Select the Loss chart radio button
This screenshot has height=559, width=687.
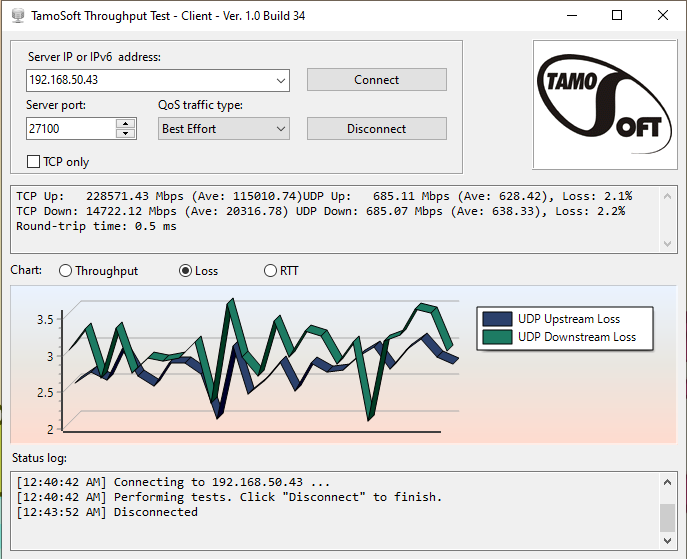[x=185, y=271]
